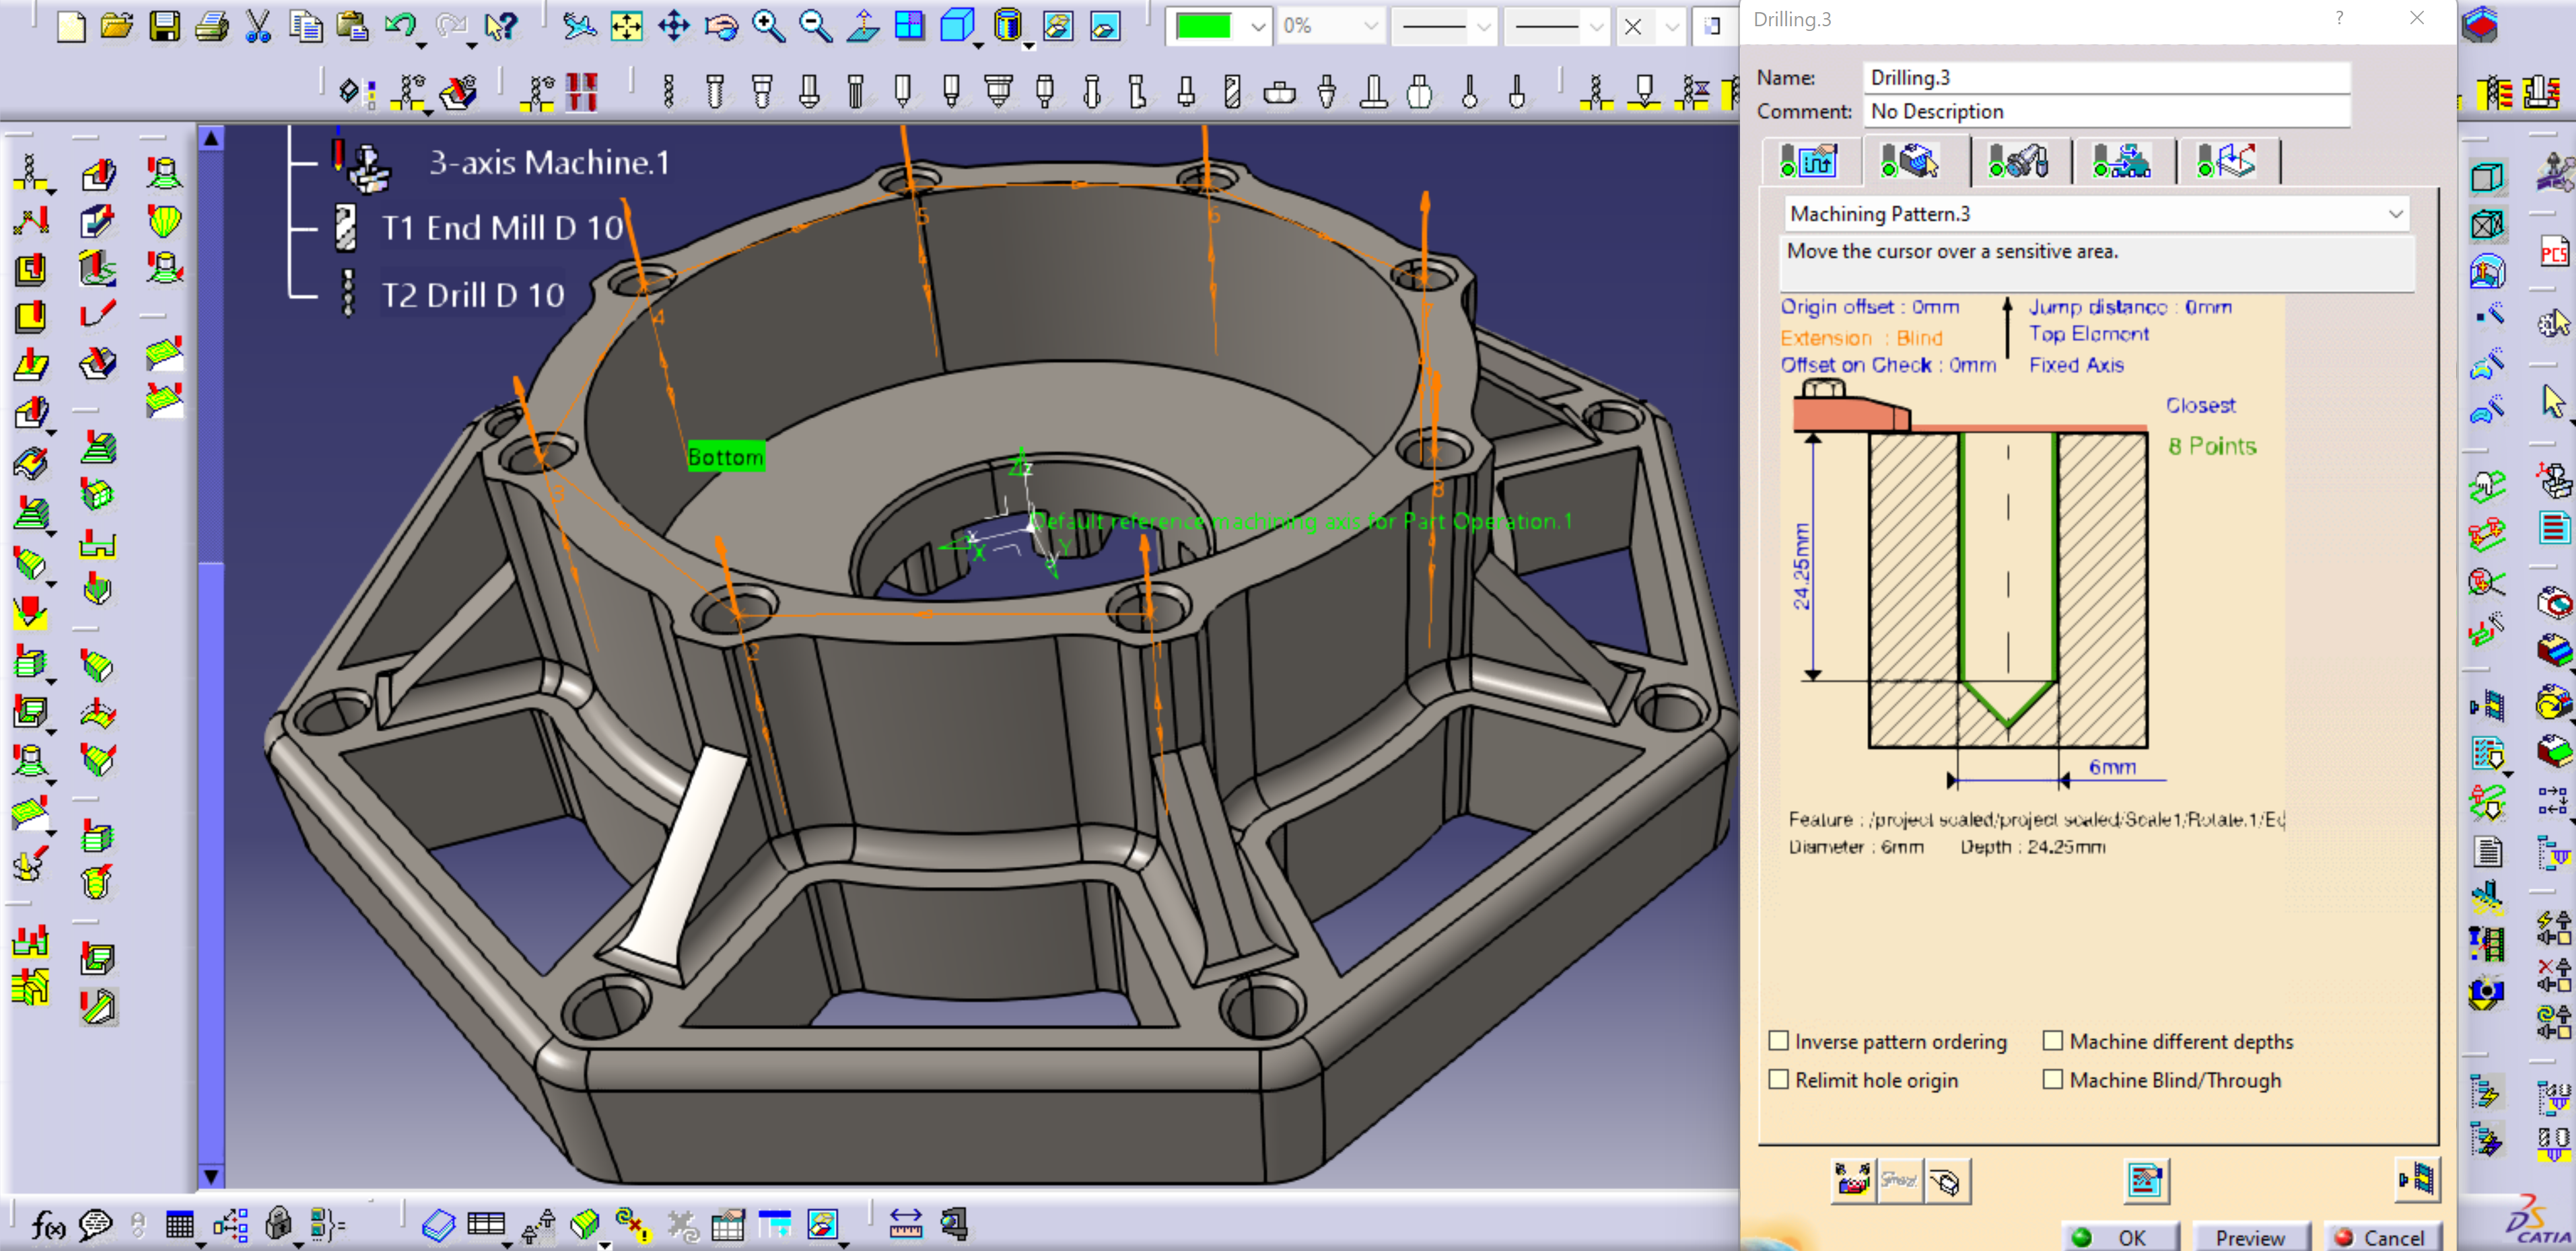2576x1251 pixels.
Task: Click the Preview button
Action: tap(2250, 1237)
